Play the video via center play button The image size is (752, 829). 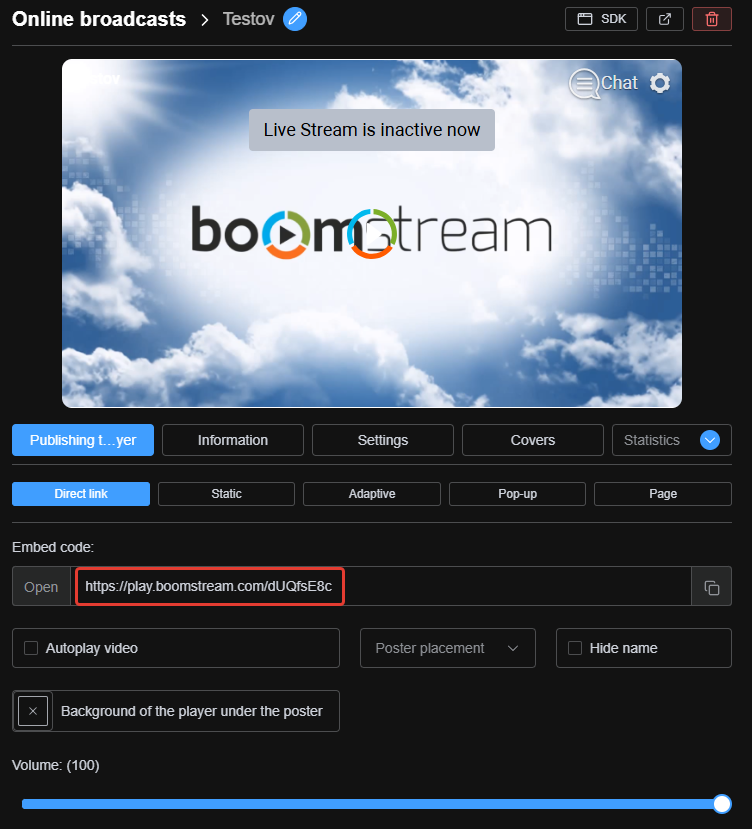372,234
